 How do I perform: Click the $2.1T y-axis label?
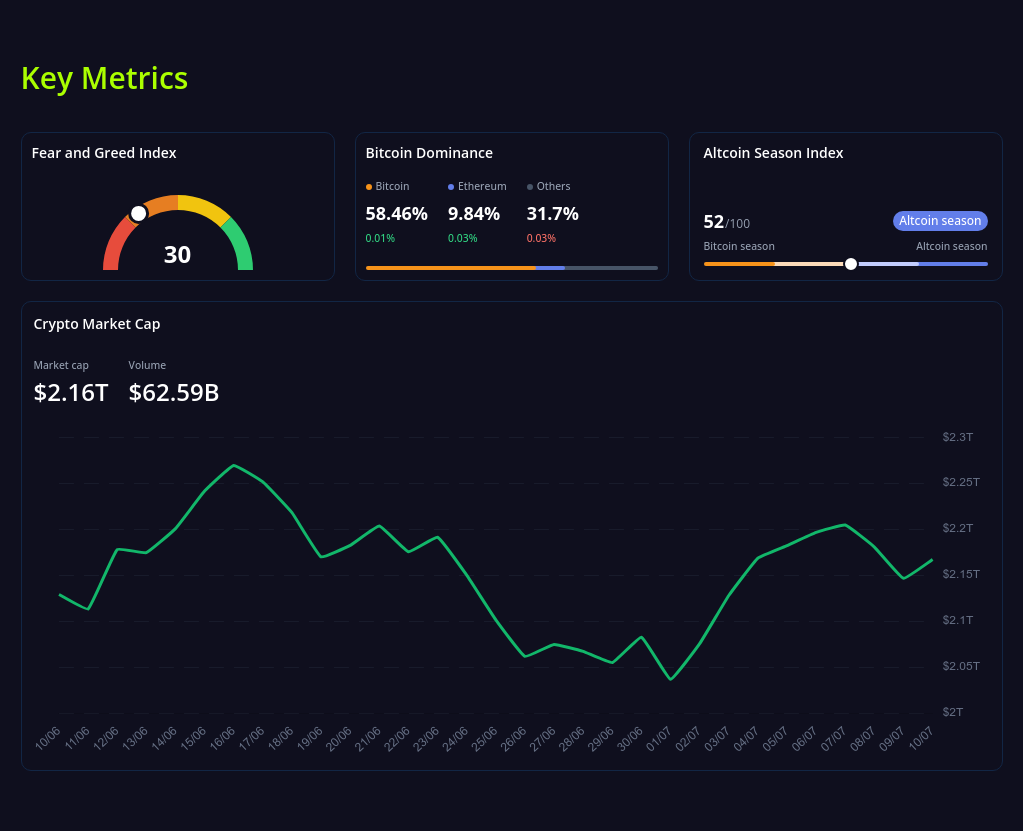(957, 620)
